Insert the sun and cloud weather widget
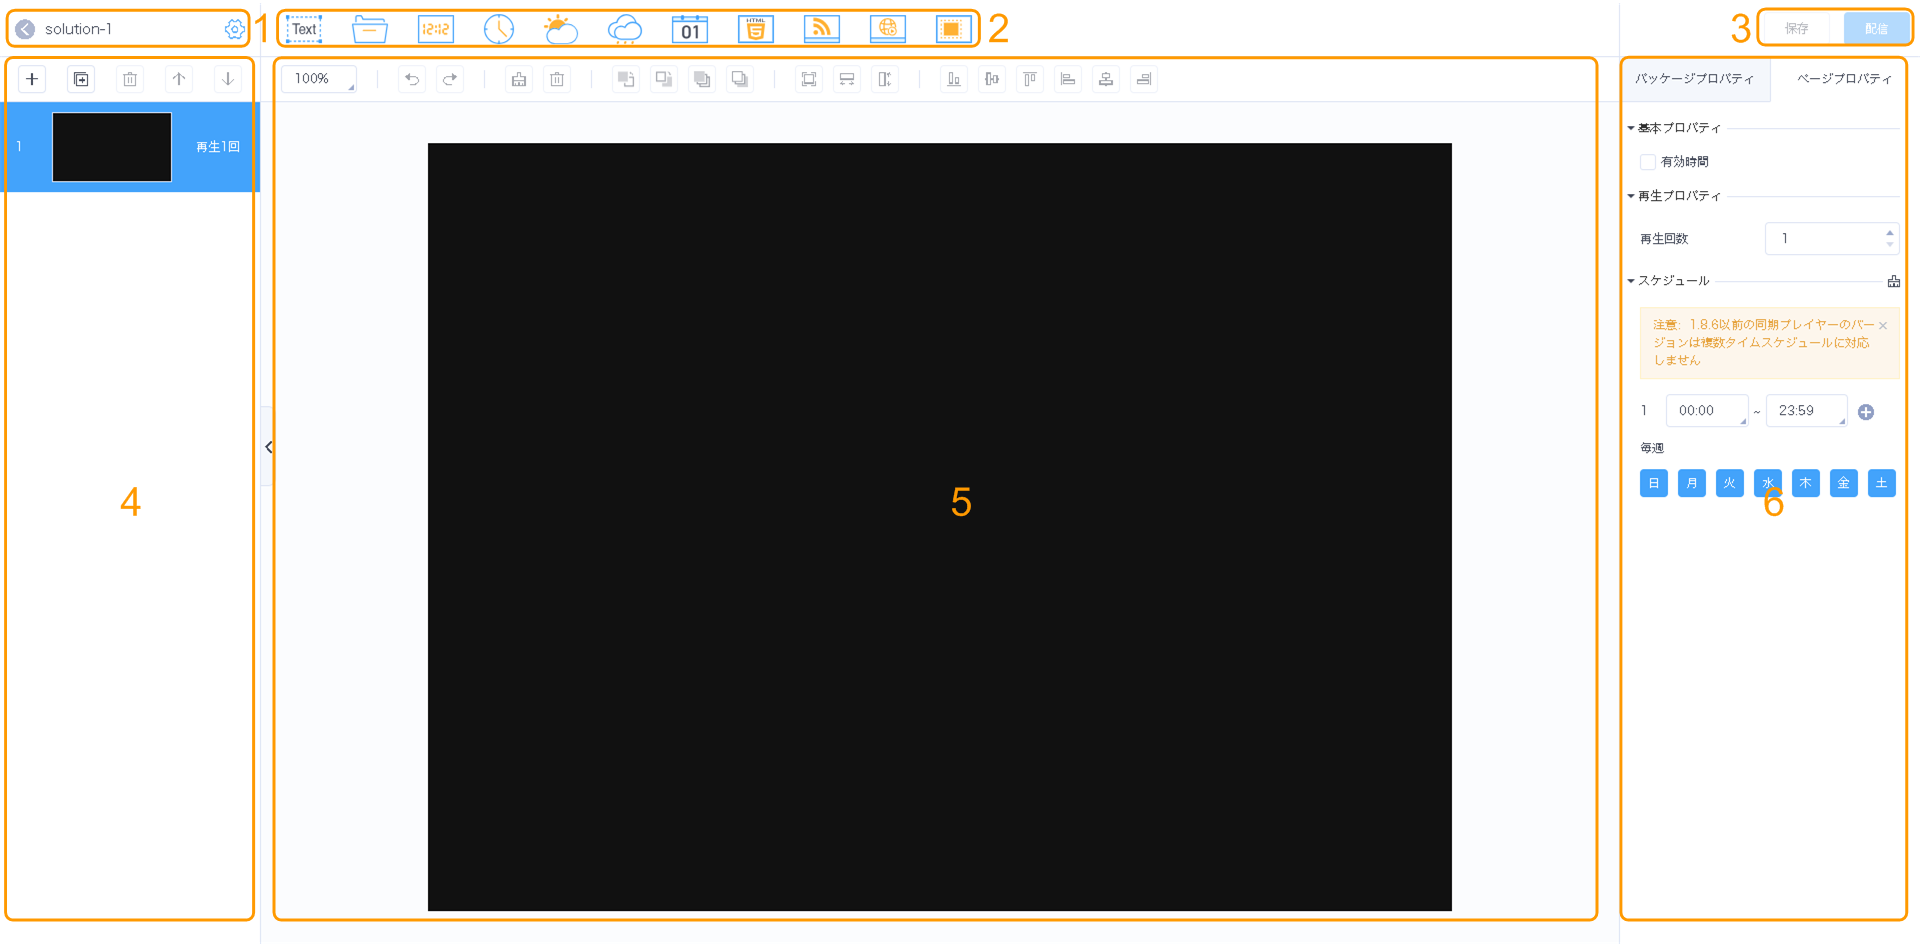The image size is (1920, 944). click(x=561, y=29)
